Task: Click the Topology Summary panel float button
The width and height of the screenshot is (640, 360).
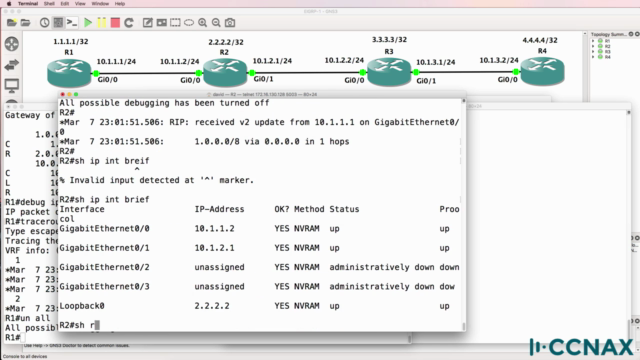Action: [x=631, y=34]
